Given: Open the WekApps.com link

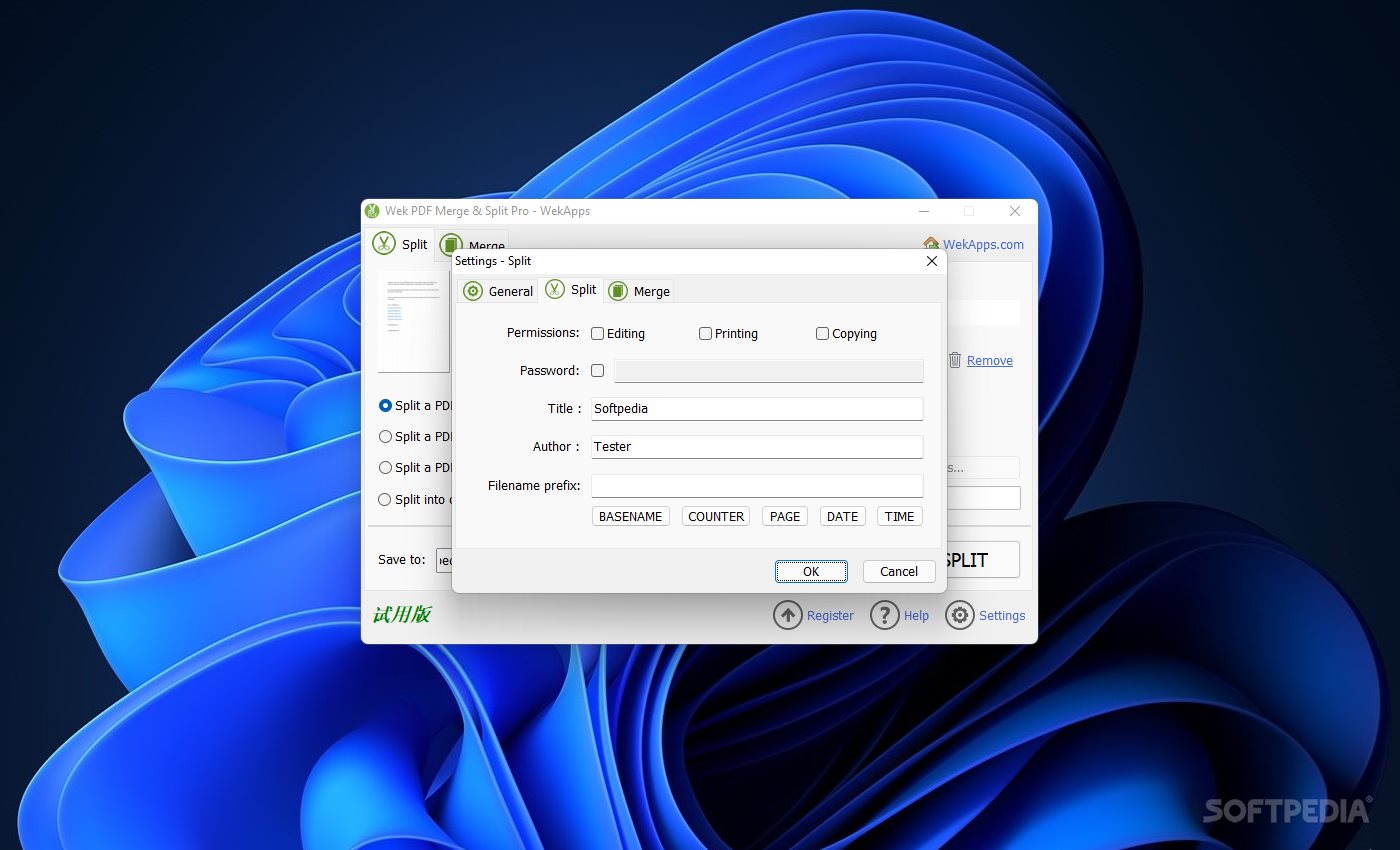Looking at the screenshot, I should [983, 244].
